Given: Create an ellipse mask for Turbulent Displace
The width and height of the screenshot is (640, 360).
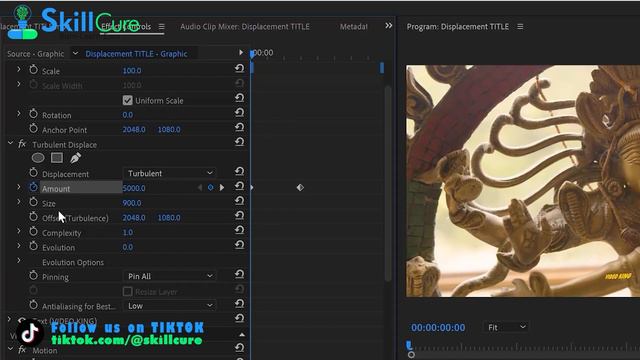Looking at the screenshot, I should pyautogui.click(x=38, y=158).
